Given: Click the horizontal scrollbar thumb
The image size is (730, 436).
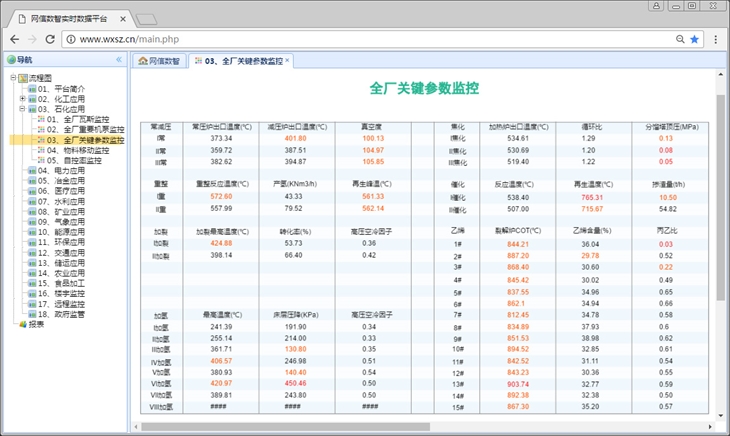Looking at the screenshot, I should [285, 427].
